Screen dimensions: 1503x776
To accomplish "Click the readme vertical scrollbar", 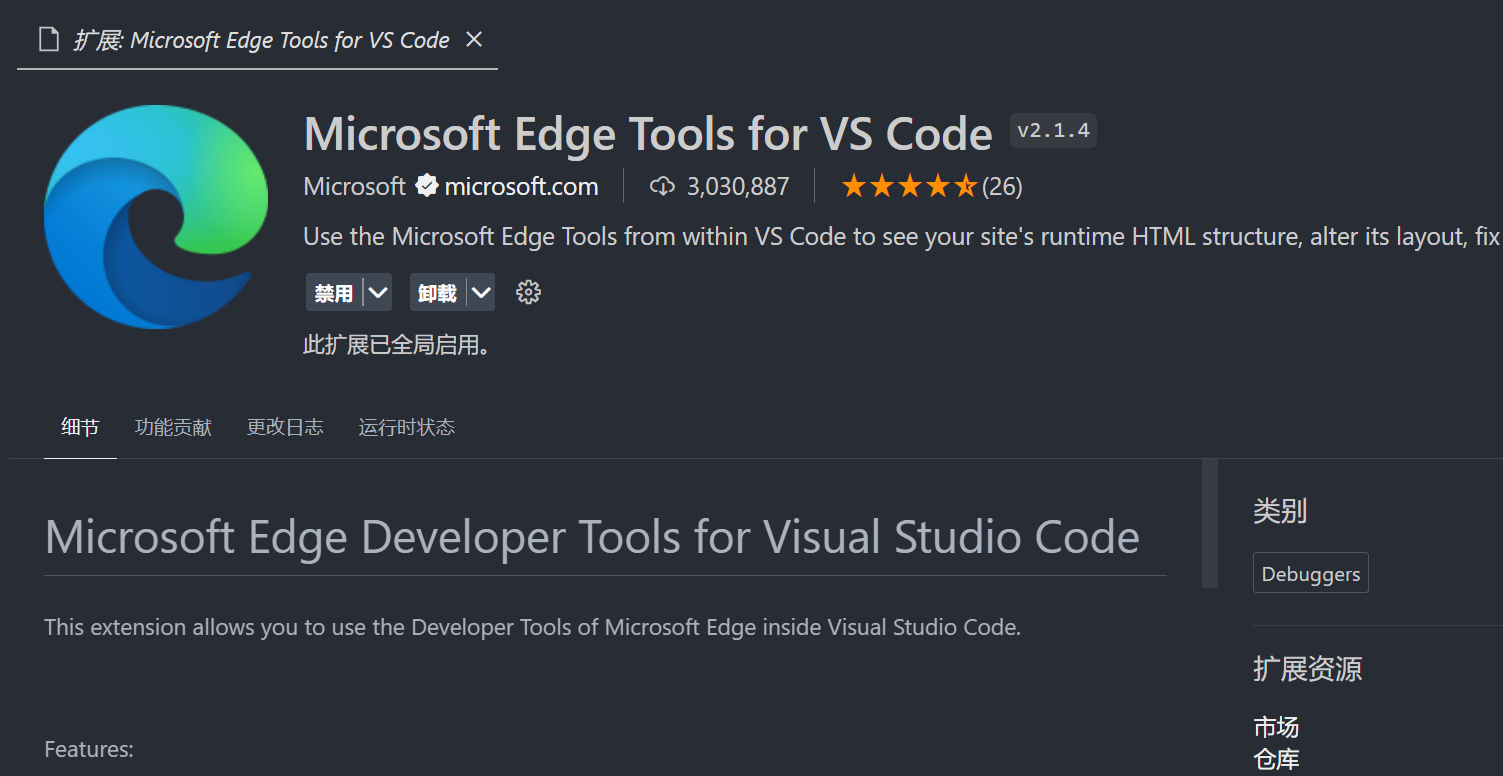I will click(1210, 523).
